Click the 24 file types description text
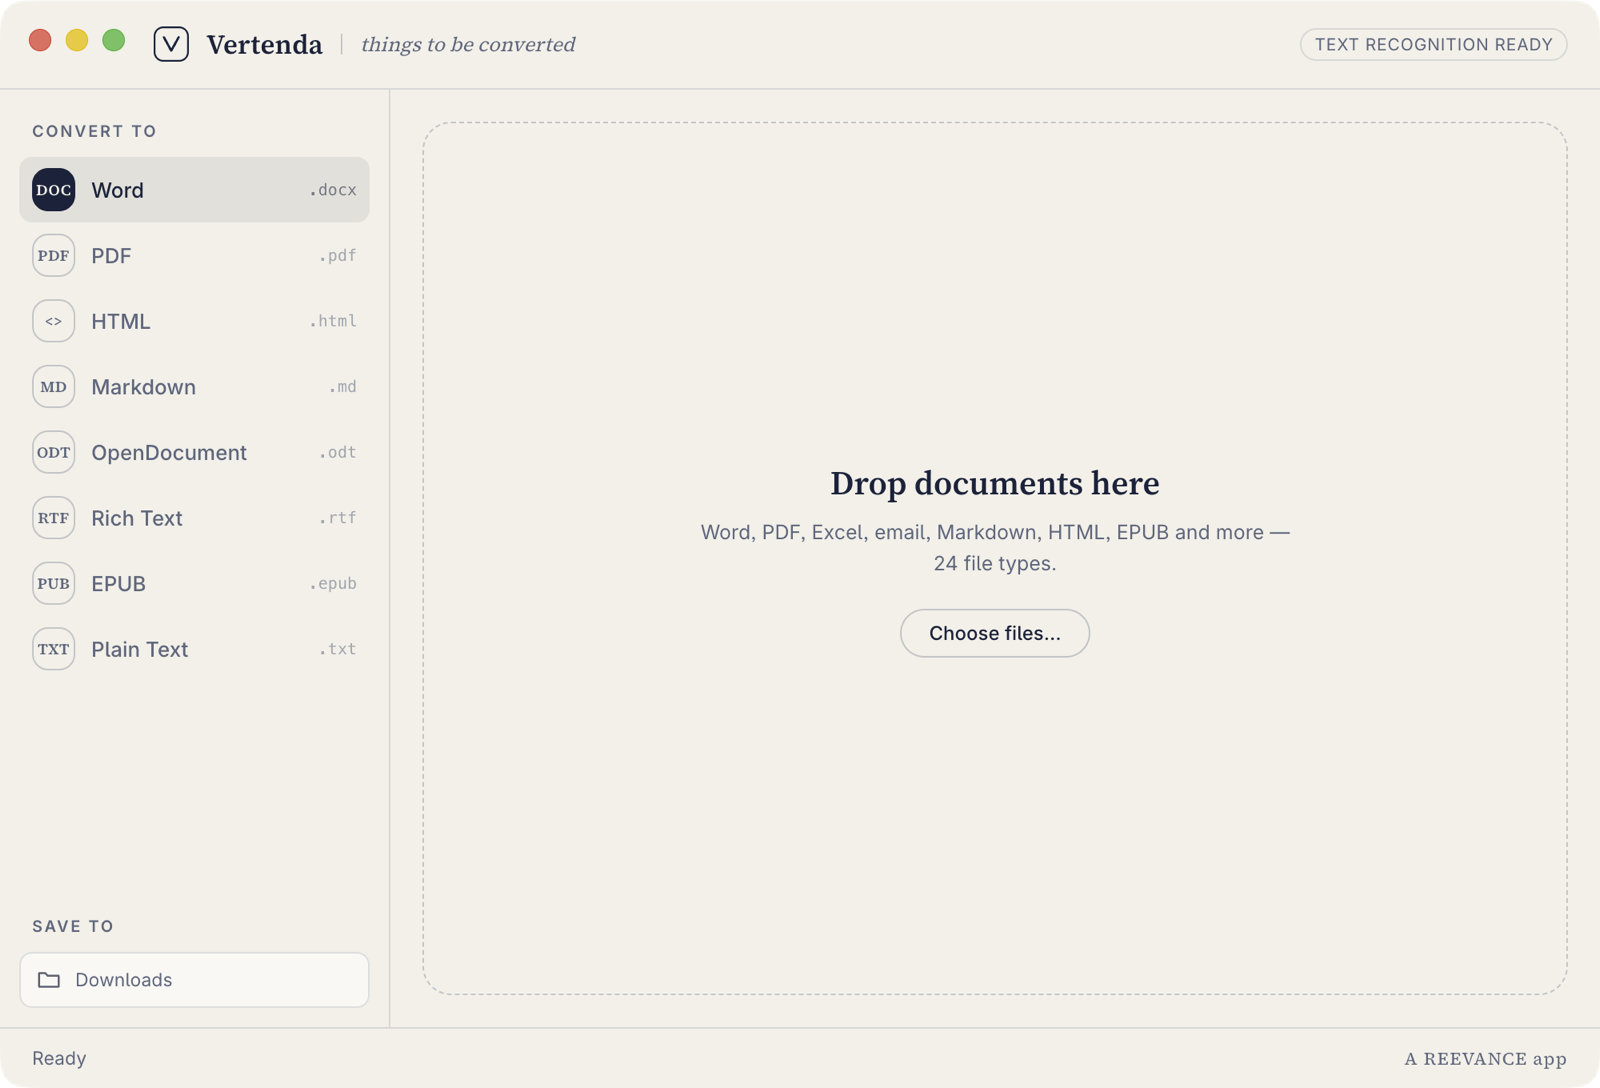Screen dimensions: 1600x1088 pos(995,547)
